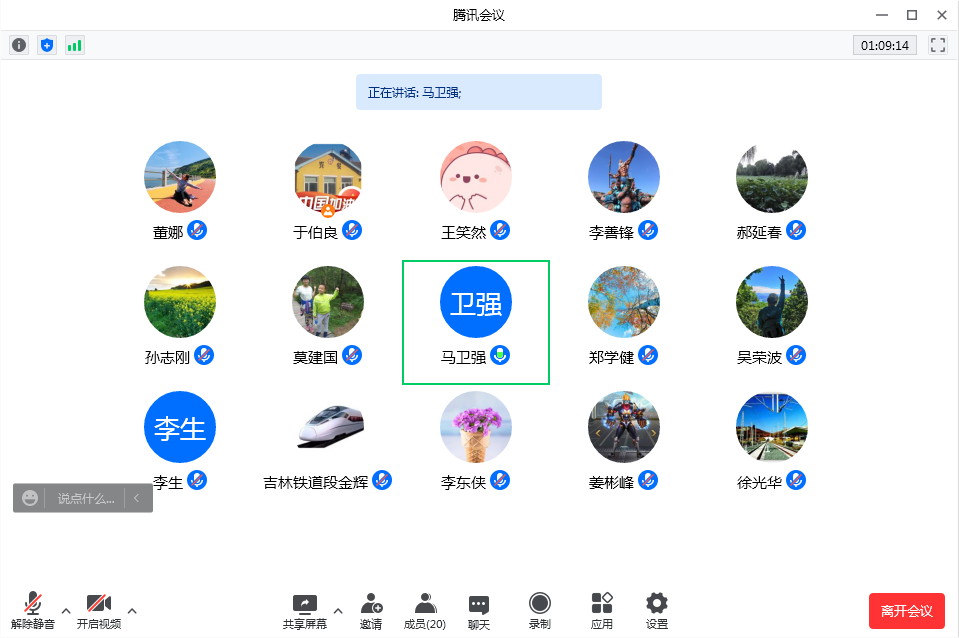Enter full screen mode
This screenshot has width=959, height=638.
pos(938,45)
